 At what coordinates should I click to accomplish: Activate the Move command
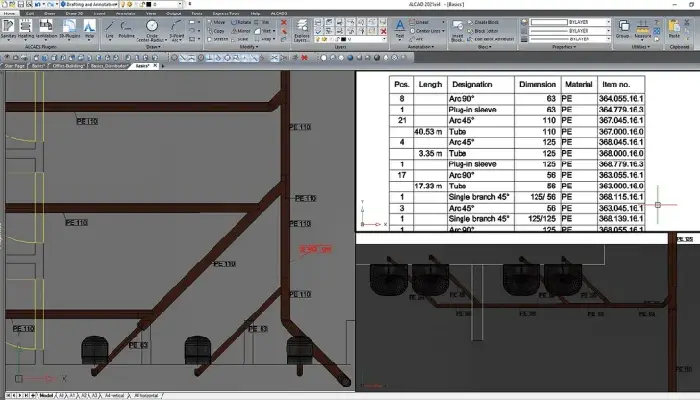216,22
